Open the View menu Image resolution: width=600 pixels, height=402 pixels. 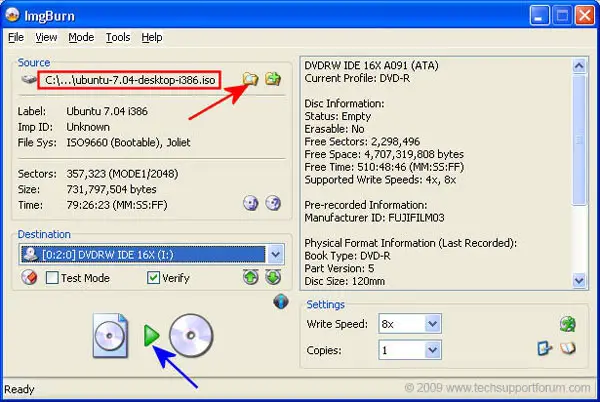pos(46,37)
